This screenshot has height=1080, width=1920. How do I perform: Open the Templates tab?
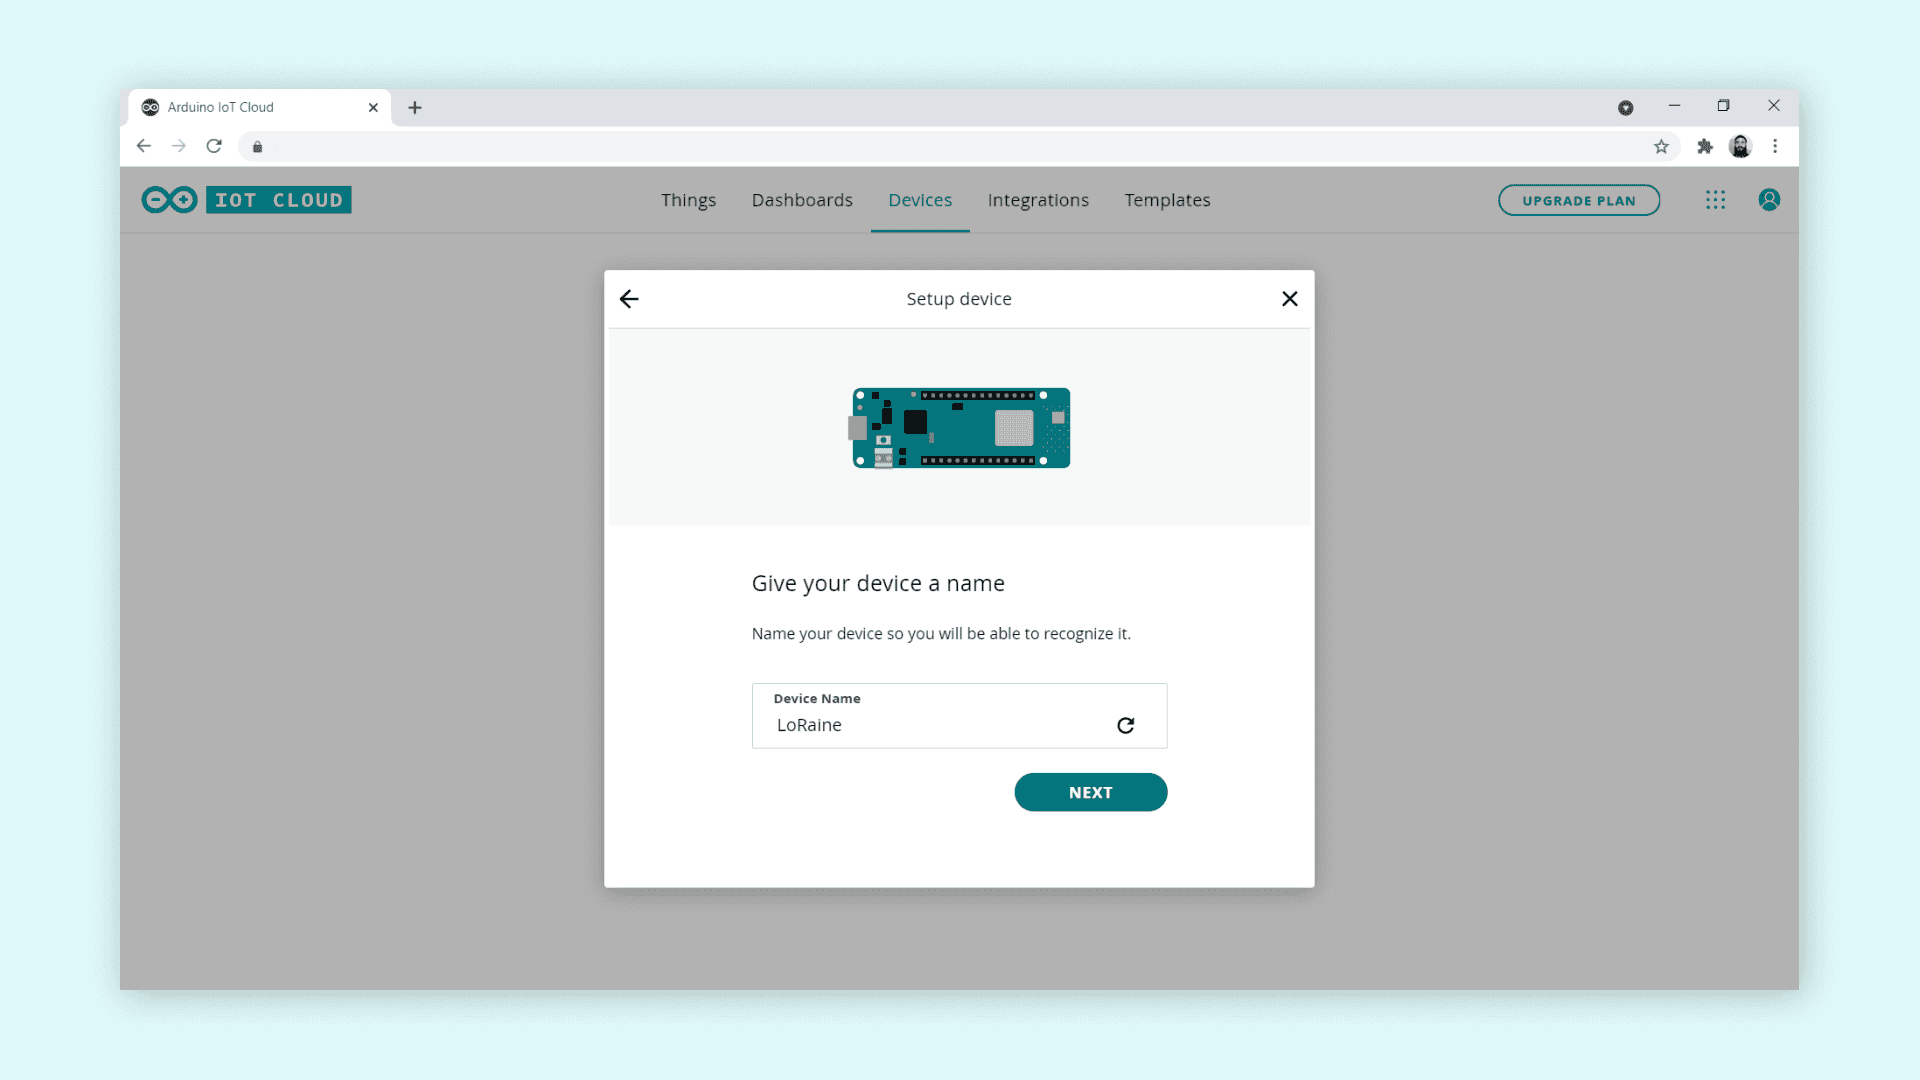(1167, 200)
